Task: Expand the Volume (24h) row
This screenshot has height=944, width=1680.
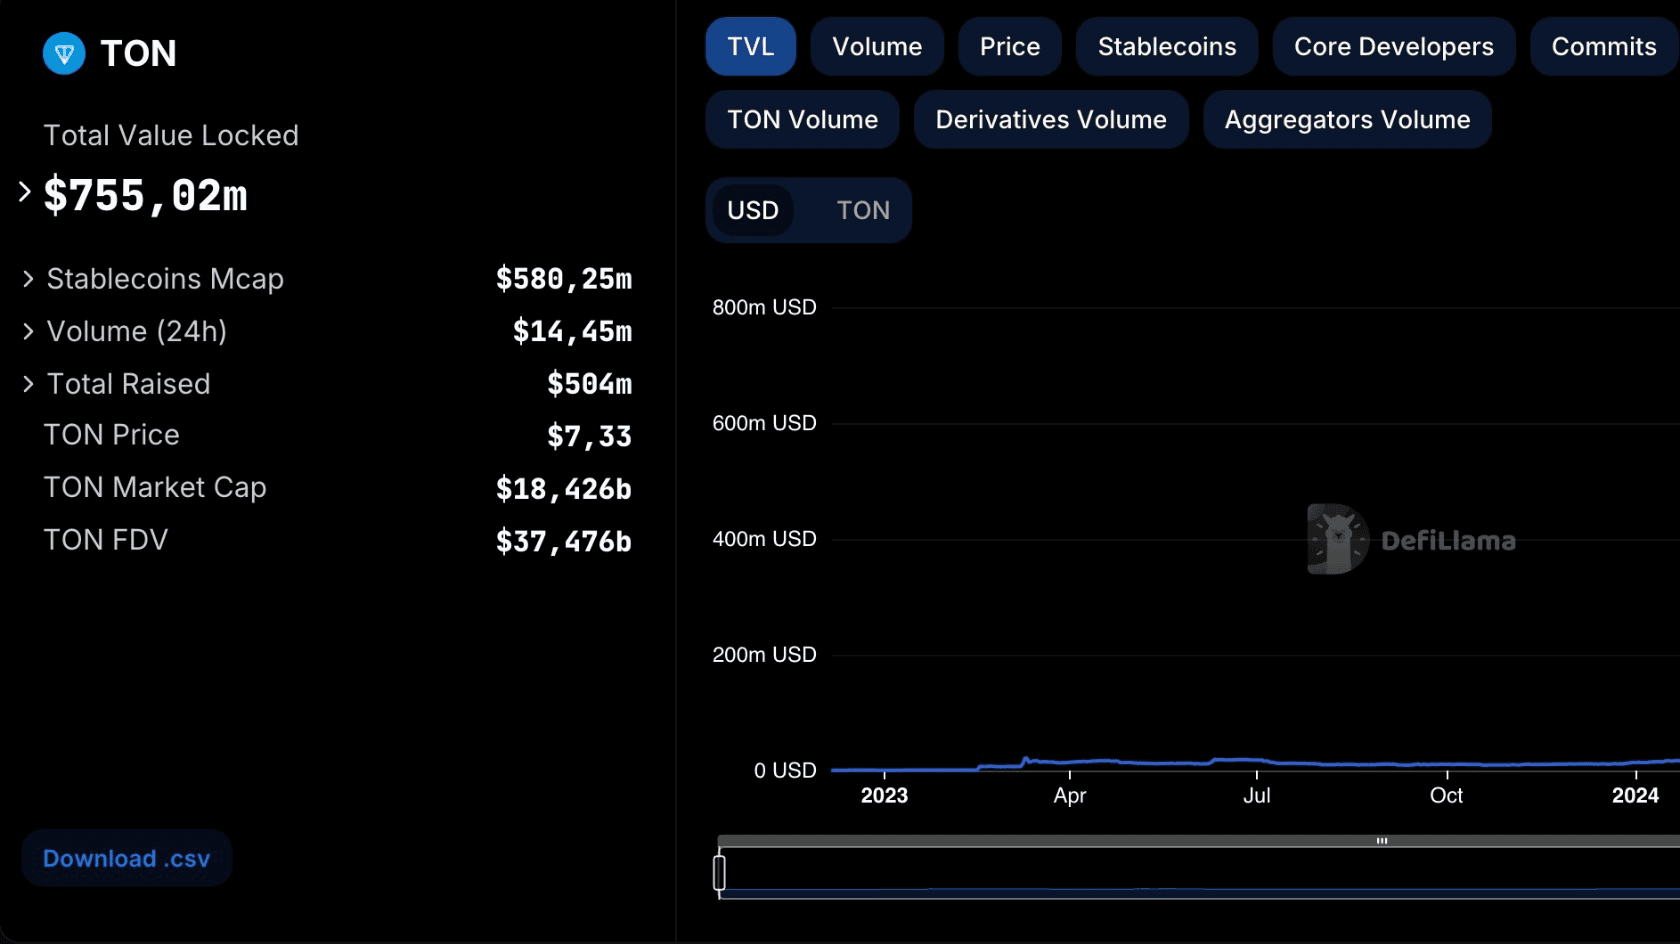Action: coord(28,331)
